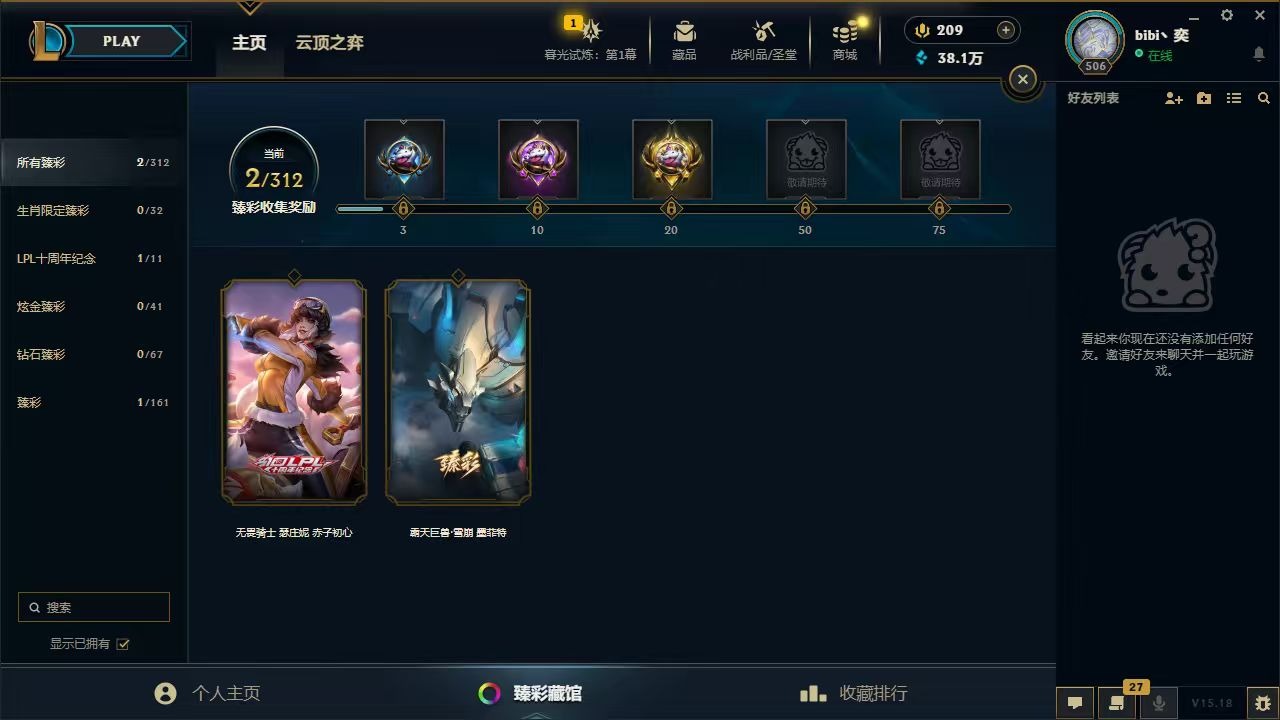Select the 生肖限定臻彩 category

93,210
